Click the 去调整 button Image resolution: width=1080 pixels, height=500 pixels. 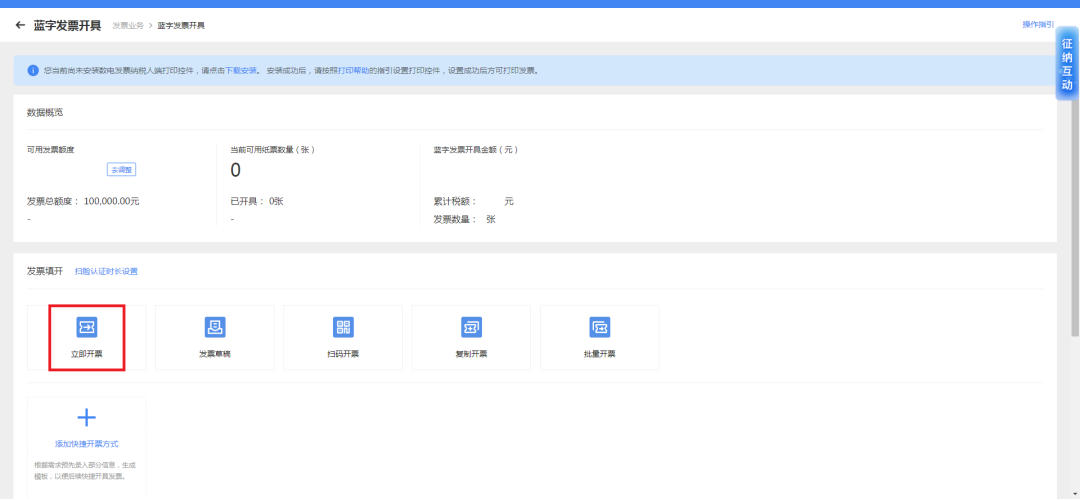click(121, 169)
